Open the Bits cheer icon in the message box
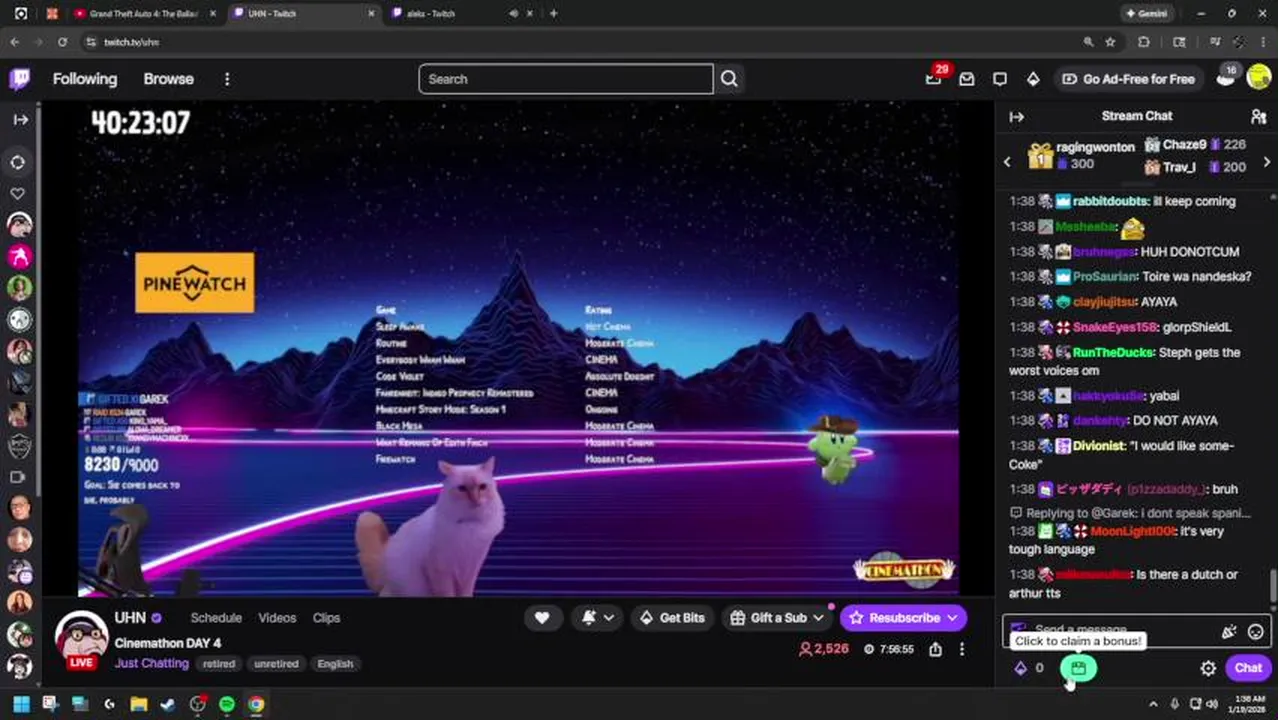The width and height of the screenshot is (1278, 720). tap(1229, 631)
